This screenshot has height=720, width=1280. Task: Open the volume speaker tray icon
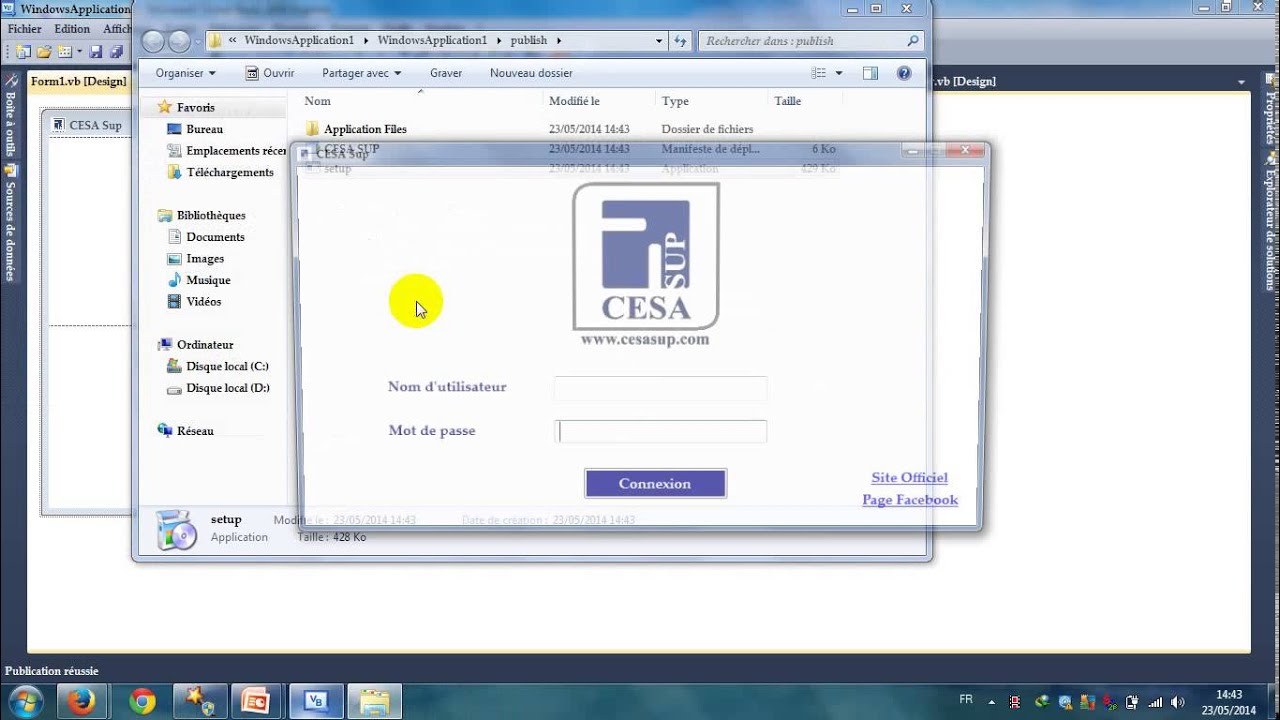coord(1178,702)
